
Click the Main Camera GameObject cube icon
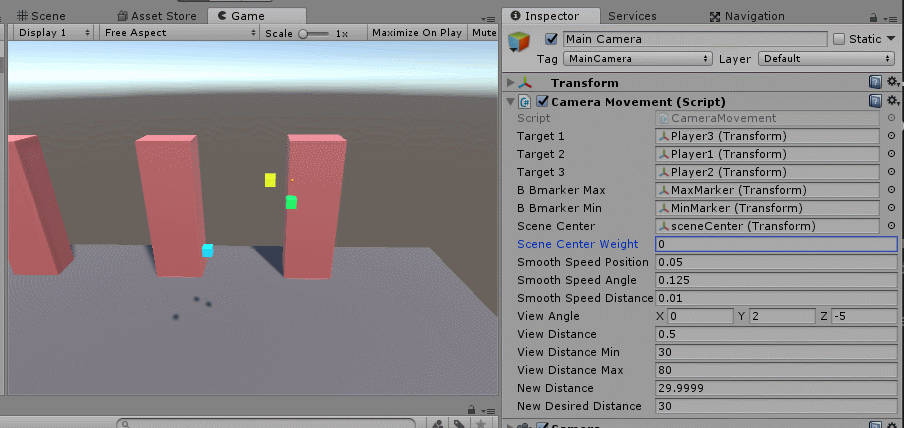click(519, 43)
